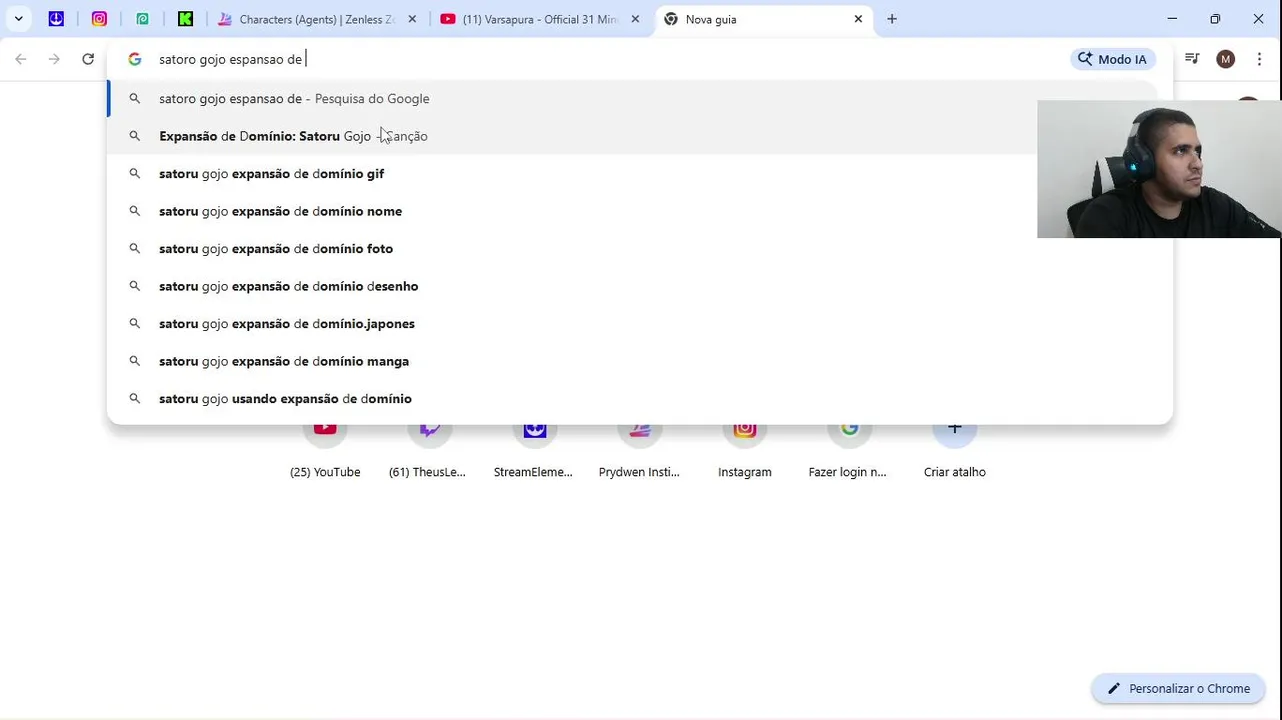1282x720 pixels.
Task: Switch to the pinned blue anchor icon tab
Action: (x=56, y=19)
